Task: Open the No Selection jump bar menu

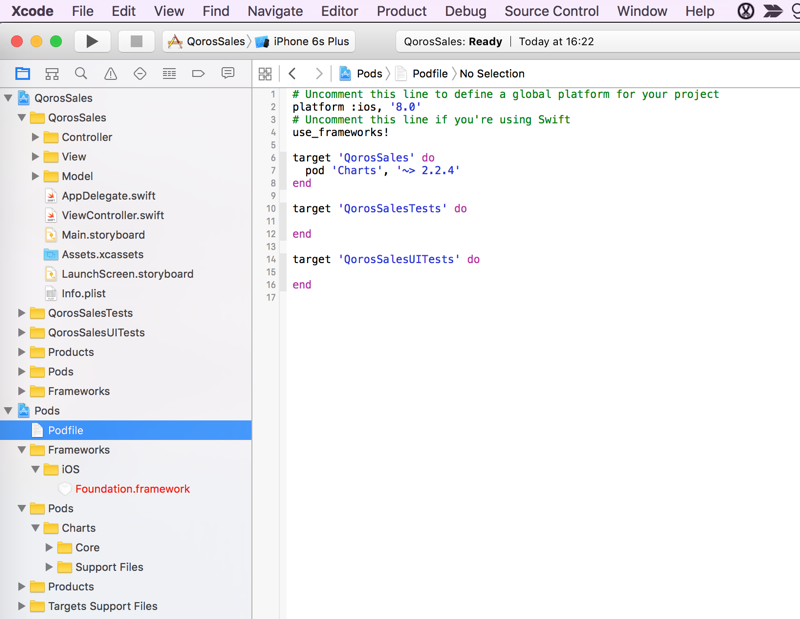Action: click(492, 73)
